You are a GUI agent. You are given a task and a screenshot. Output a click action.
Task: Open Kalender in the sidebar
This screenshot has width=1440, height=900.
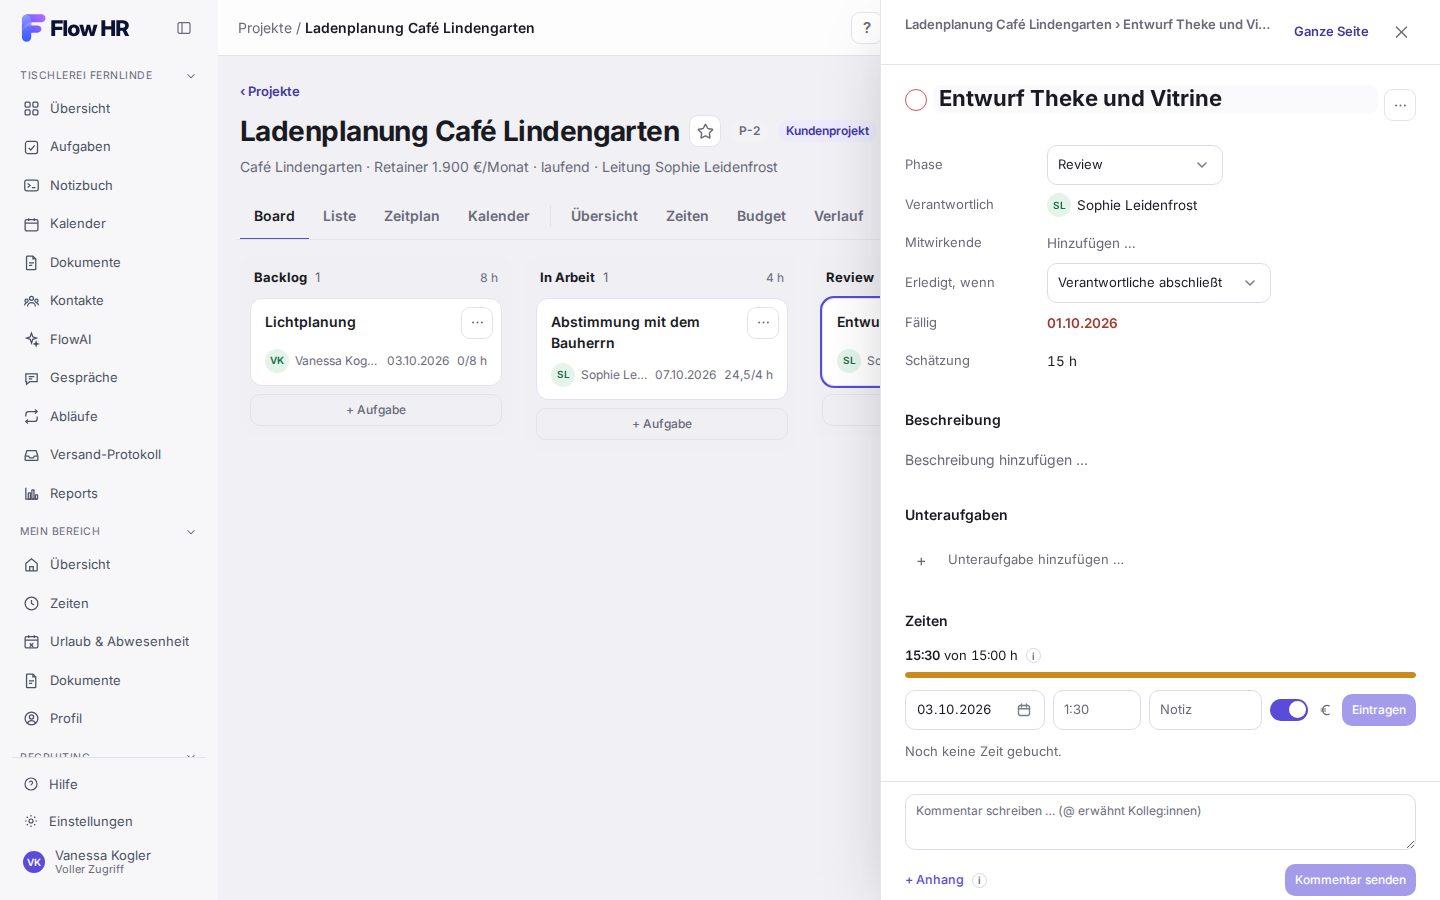tap(109, 224)
